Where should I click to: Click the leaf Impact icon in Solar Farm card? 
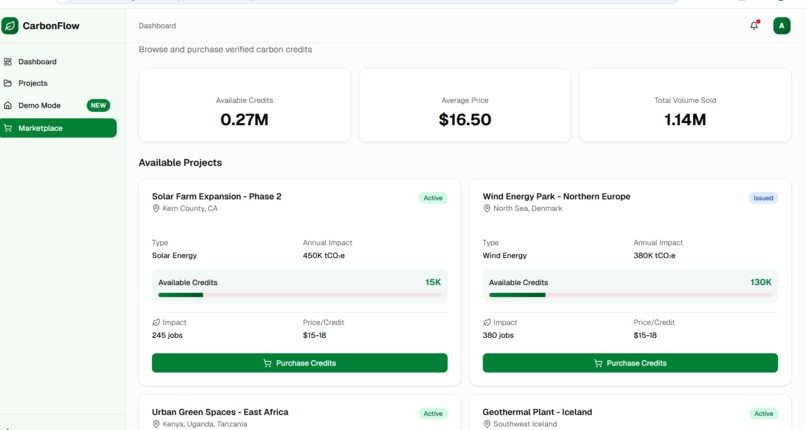pyautogui.click(x=156, y=323)
